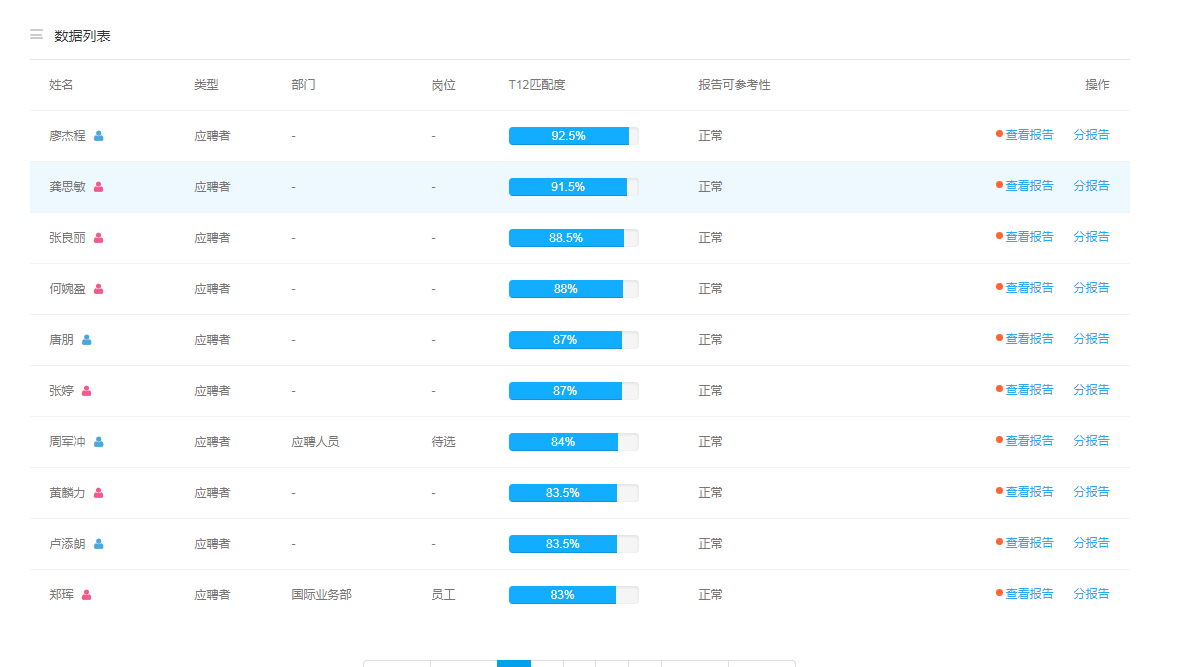Select the name 龚思敏
Image resolution: width=1179 pixels, height=667 pixels.
[68, 187]
